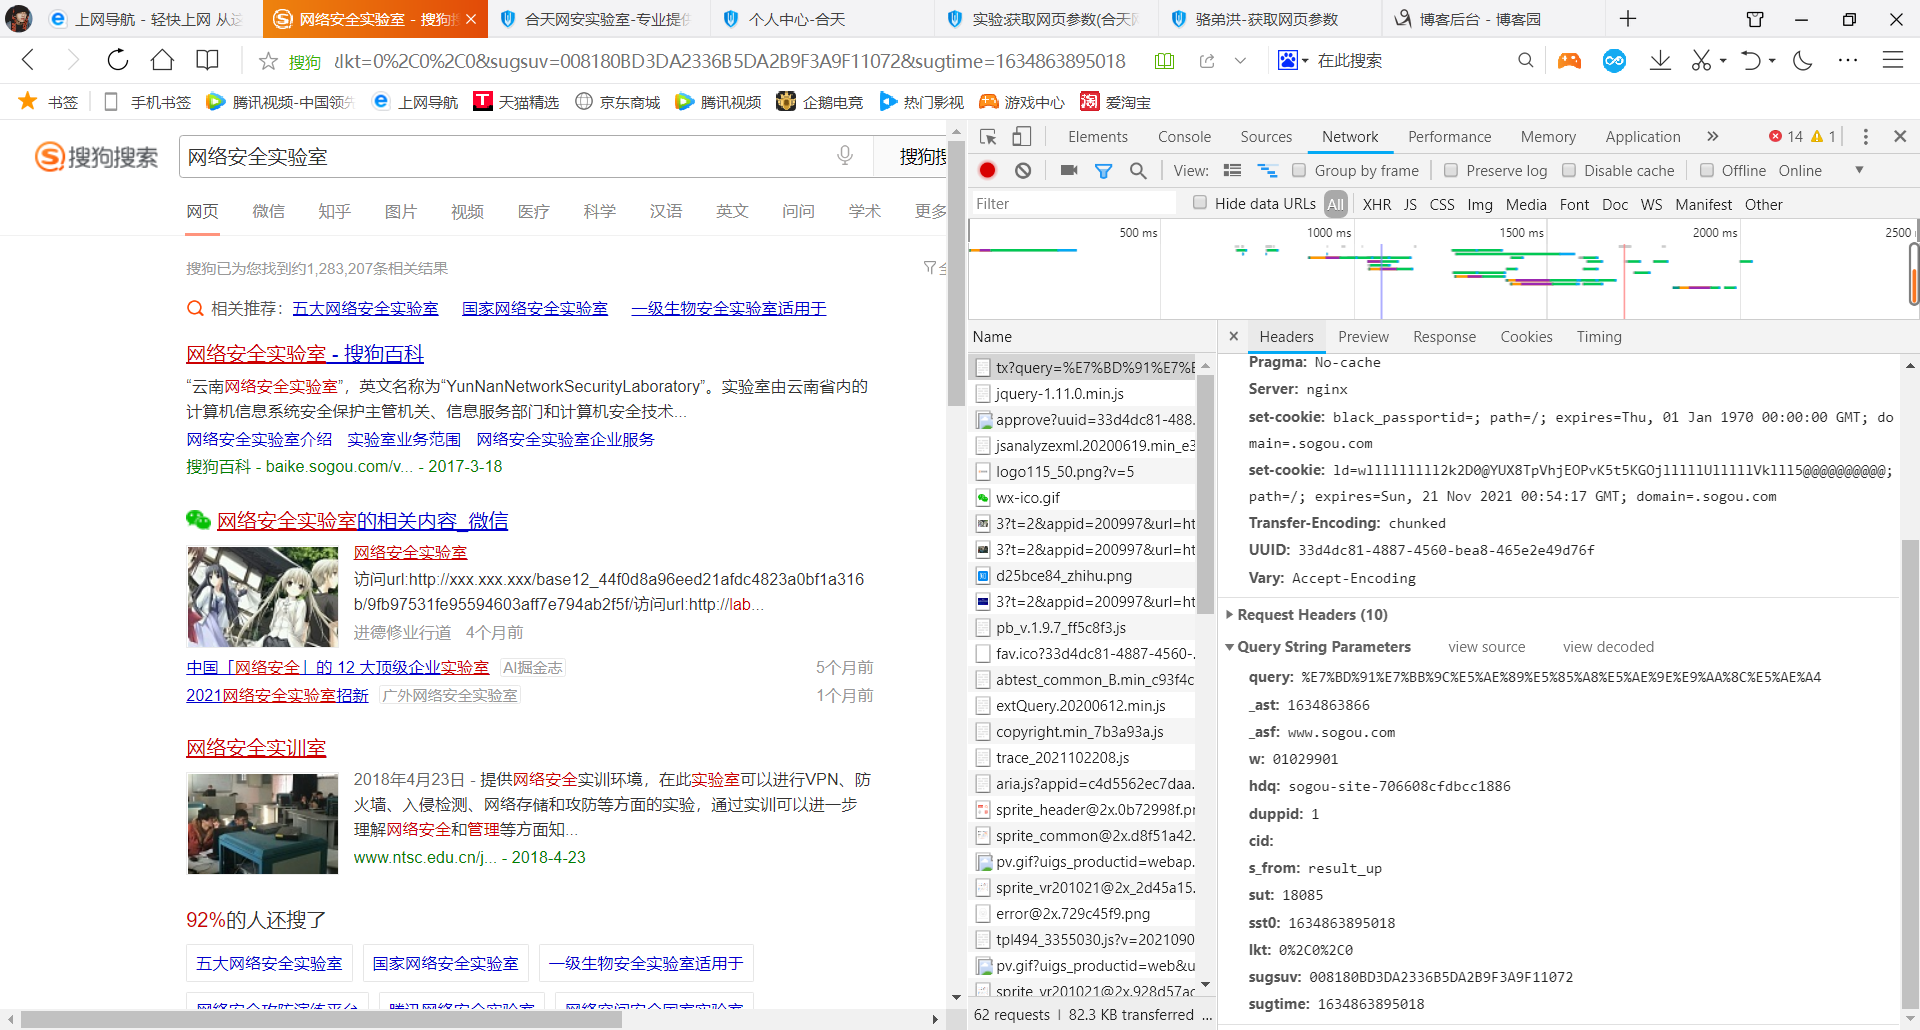Select the Img request type filter

1480,204
